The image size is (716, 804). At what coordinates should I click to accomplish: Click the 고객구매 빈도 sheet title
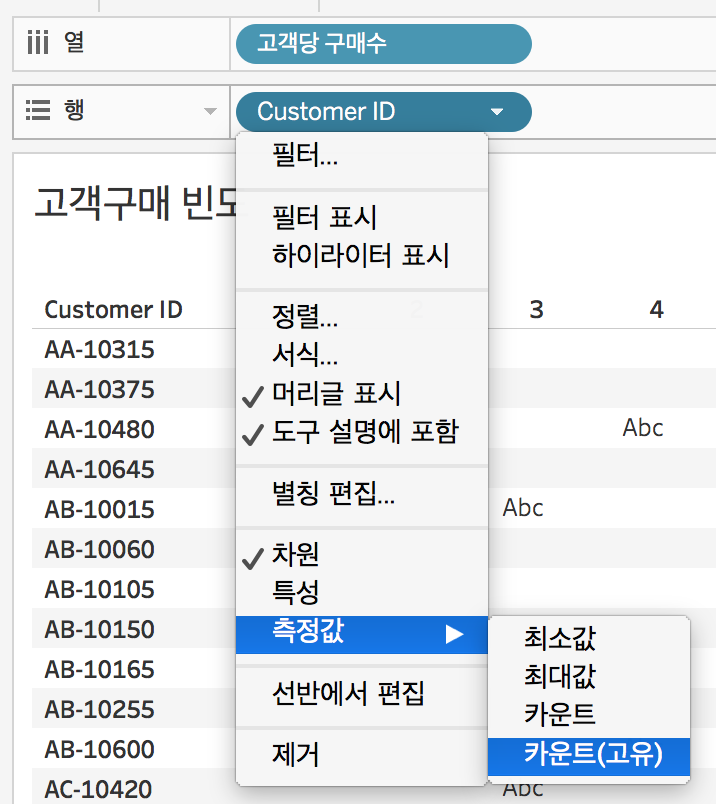[x=137, y=204]
